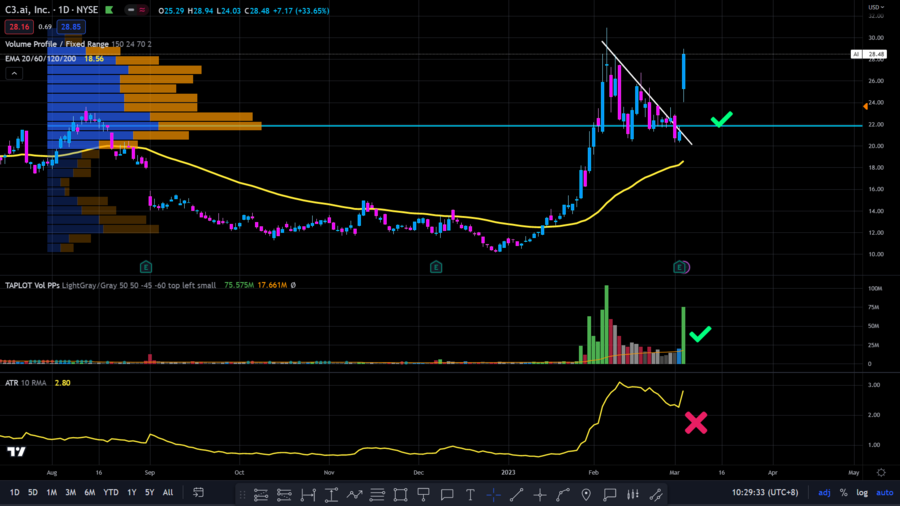Toggle percent scale on price axis
This screenshot has width=900, height=506.
pyautogui.click(x=843, y=492)
